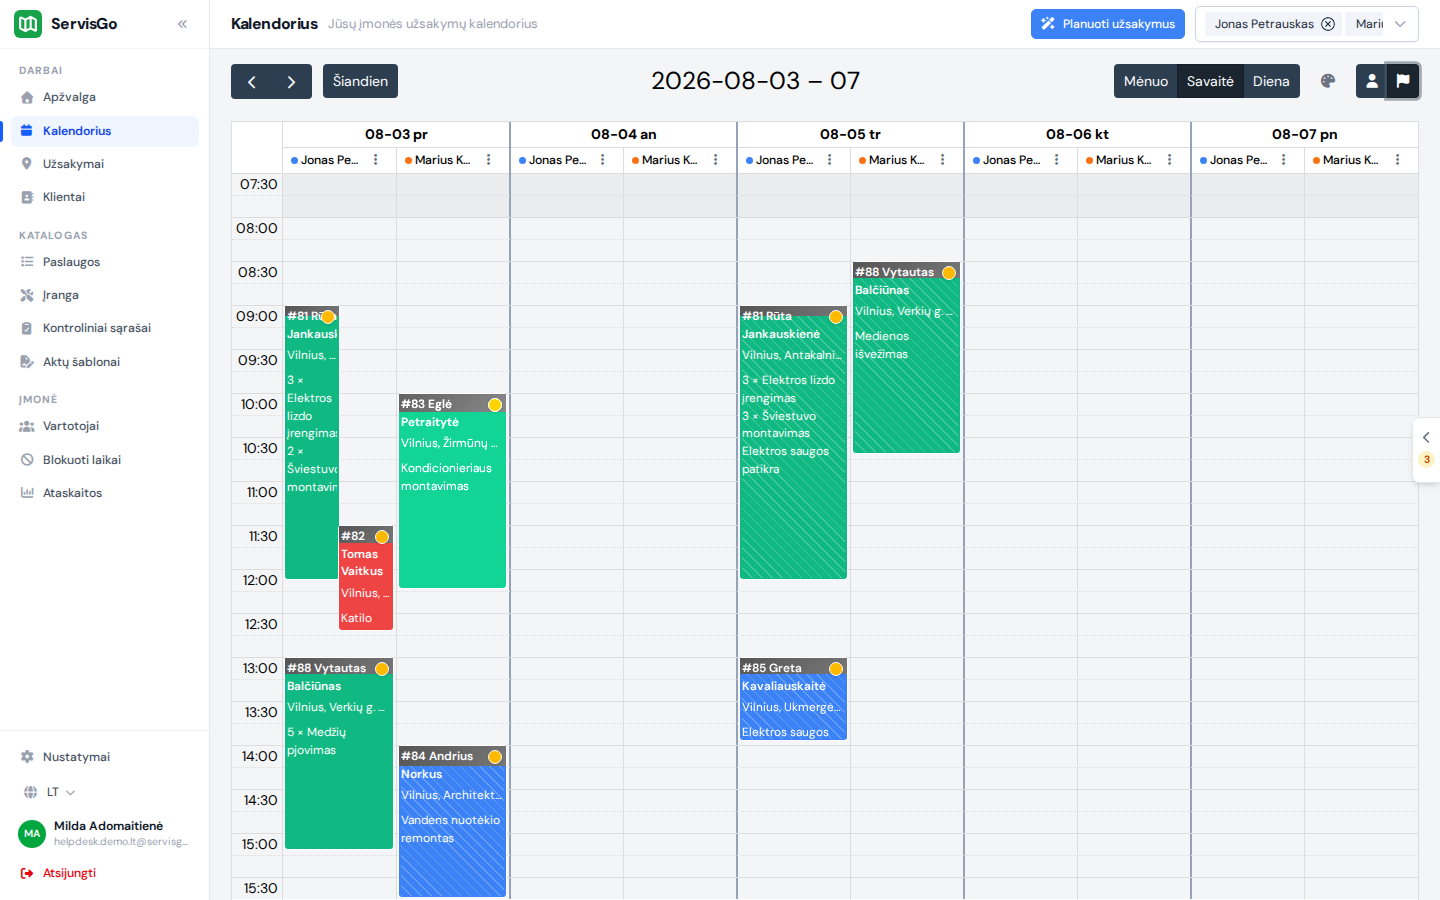
Task: Open the Marius K... column menu on 08-04
Action: 716,160
